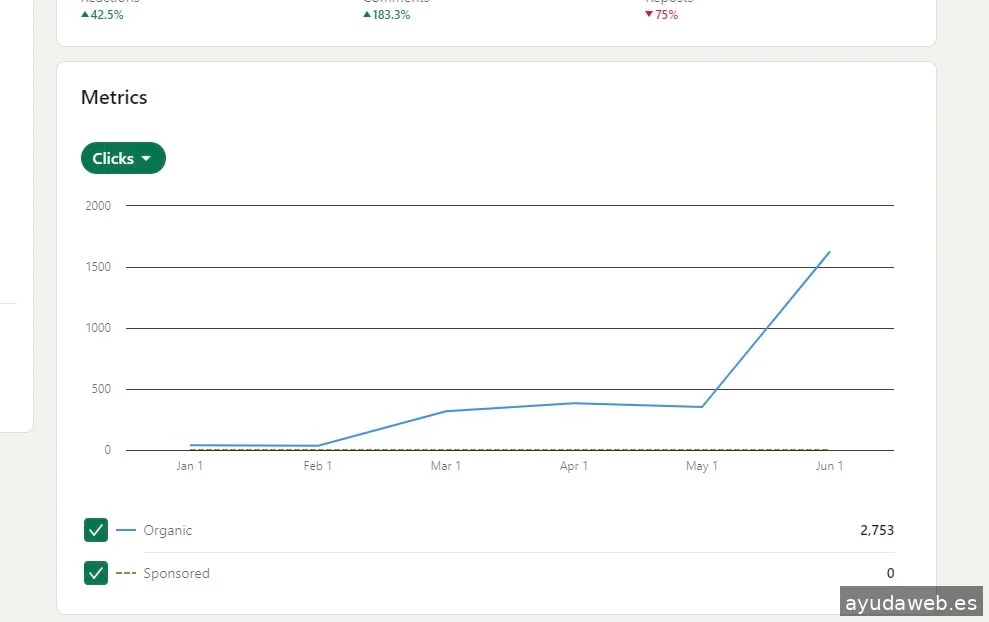The height and width of the screenshot is (622, 989).
Task: Click the dashed Sponsored line swatch in legend
Action: [x=126, y=573]
